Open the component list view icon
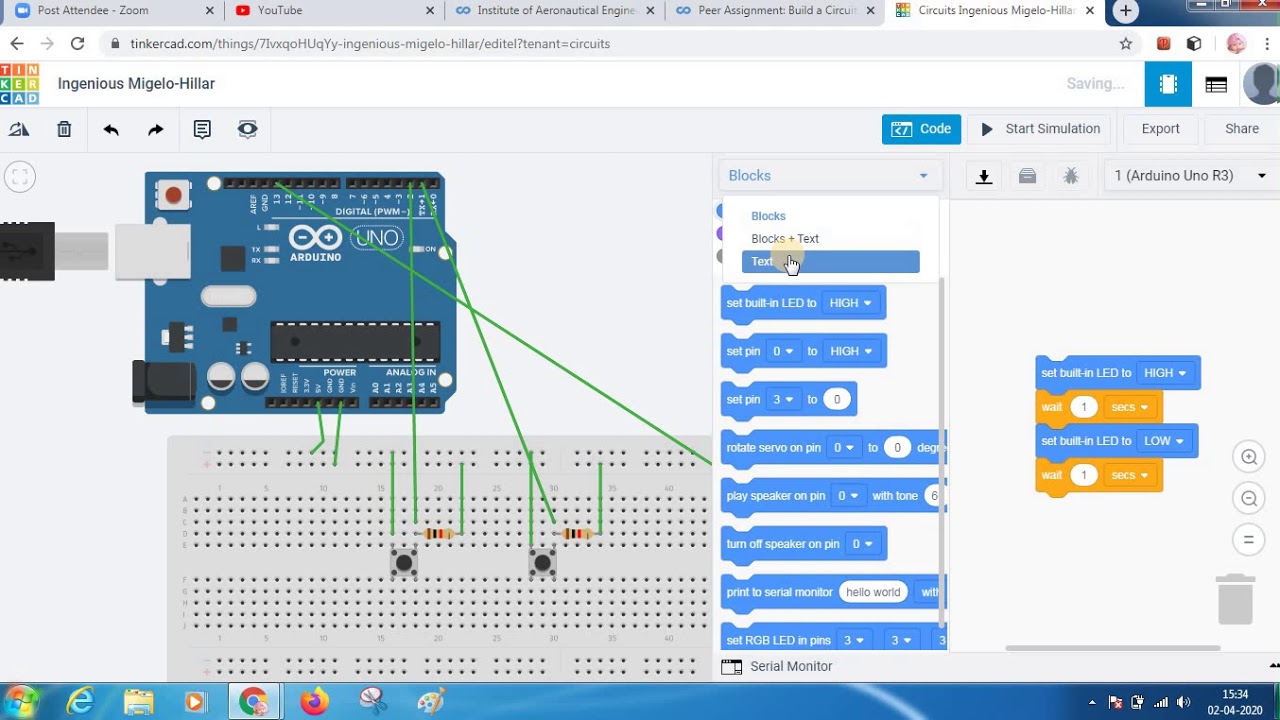Viewport: 1280px width, 720px height. pyautogui.click(x=1216, y=84)
